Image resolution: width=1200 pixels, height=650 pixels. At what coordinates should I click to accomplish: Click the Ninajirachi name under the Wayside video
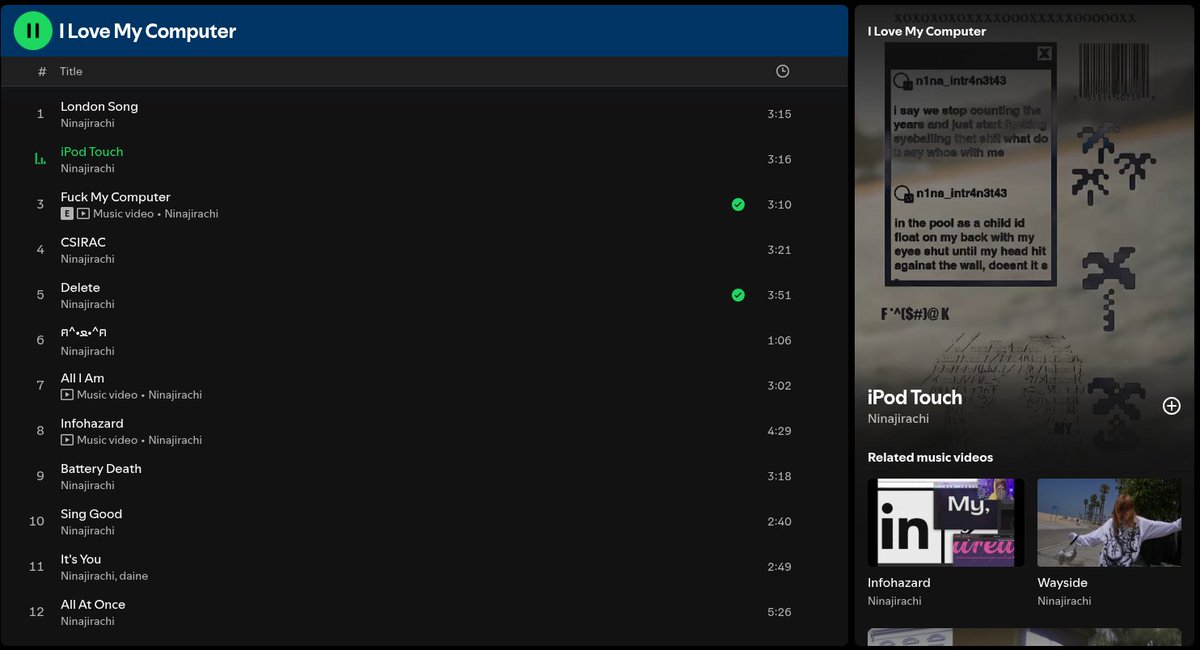coord(1064,601)
